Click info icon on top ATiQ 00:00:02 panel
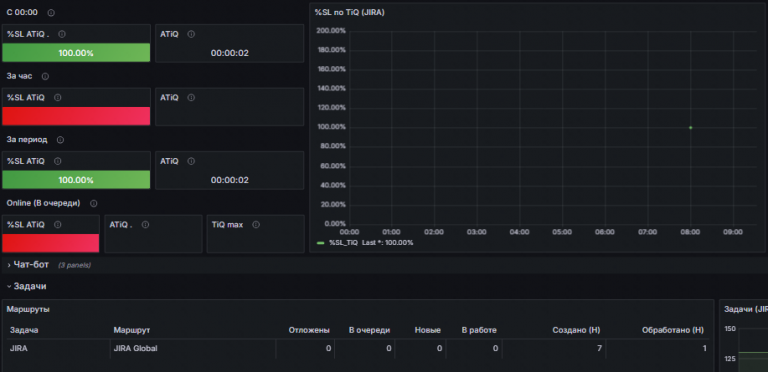 pos(191,34)
